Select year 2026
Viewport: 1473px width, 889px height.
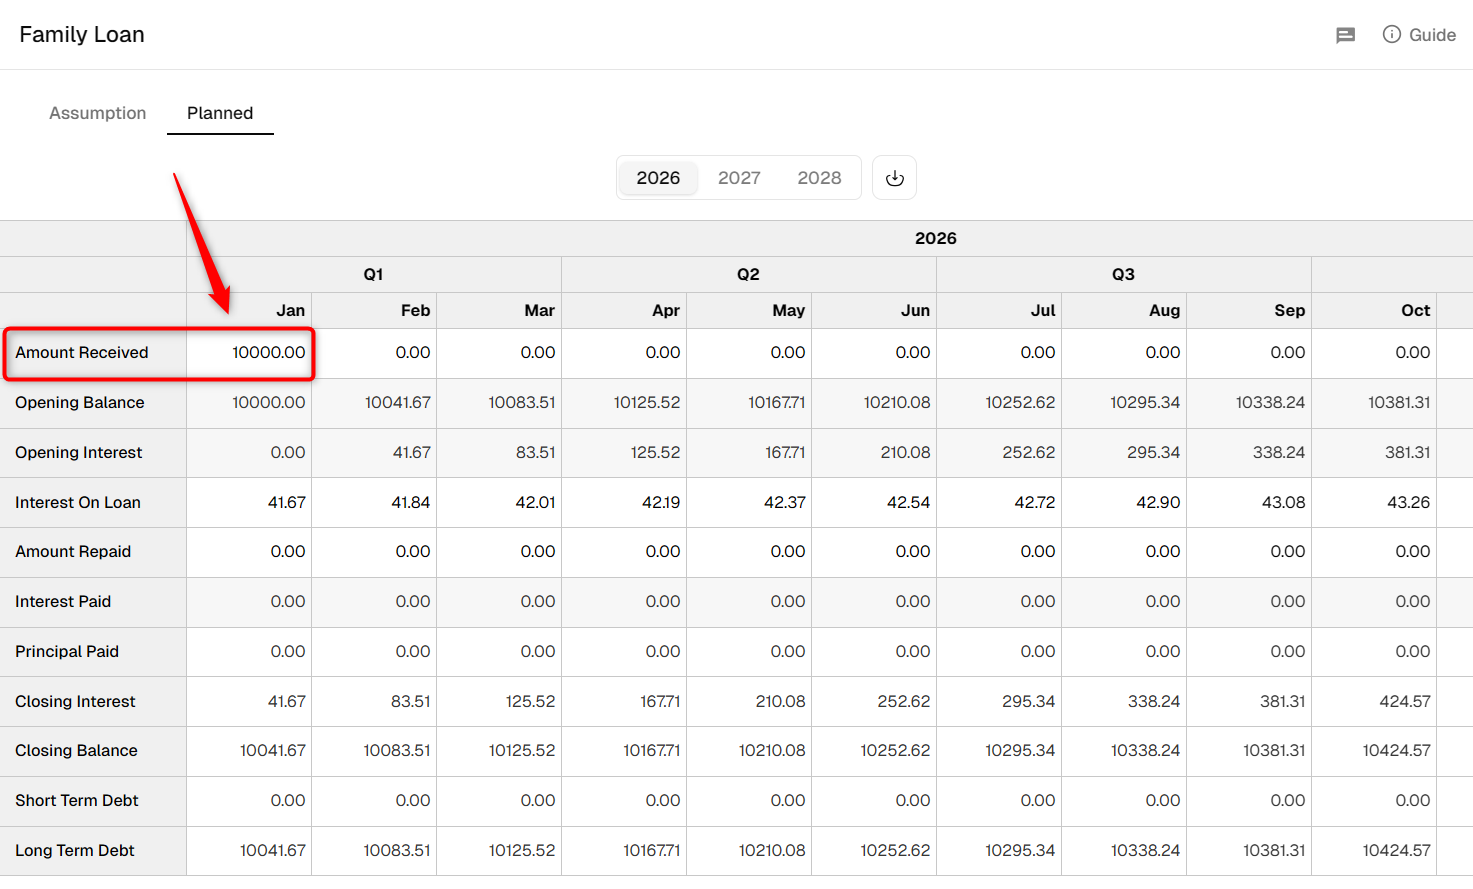coord(658,178)
